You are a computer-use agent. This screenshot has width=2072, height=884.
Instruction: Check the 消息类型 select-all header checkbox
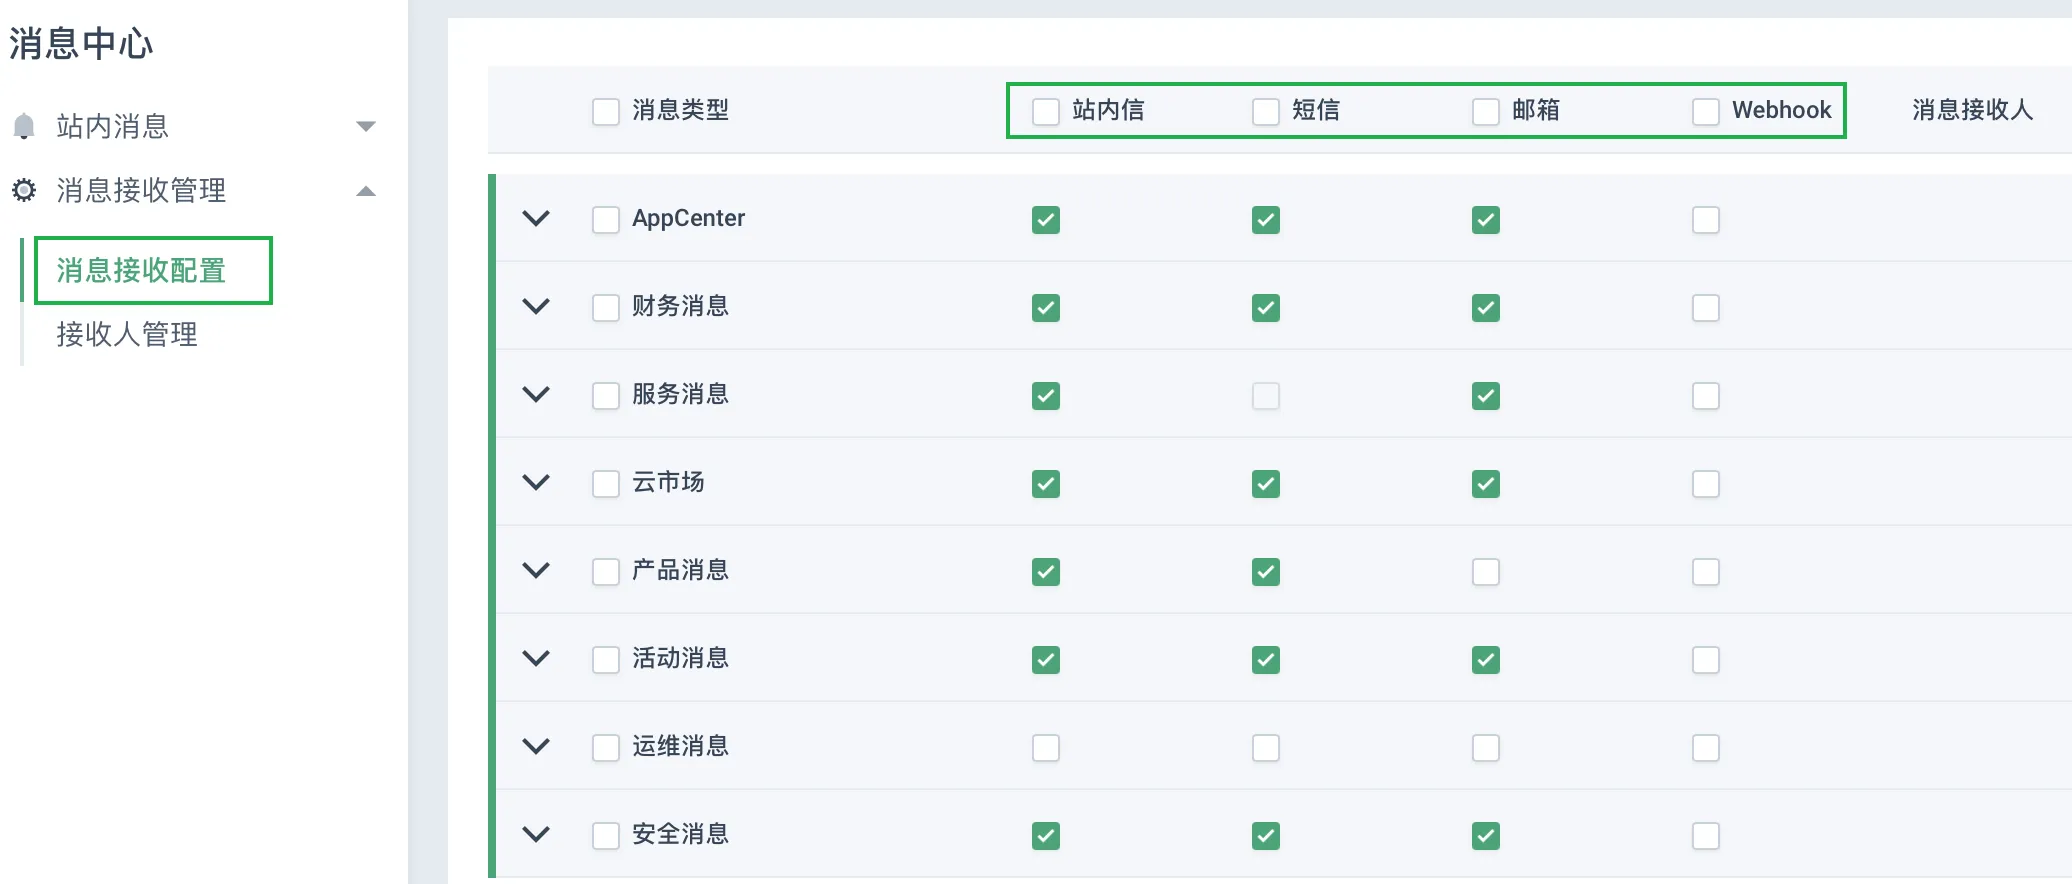point(606,111)
